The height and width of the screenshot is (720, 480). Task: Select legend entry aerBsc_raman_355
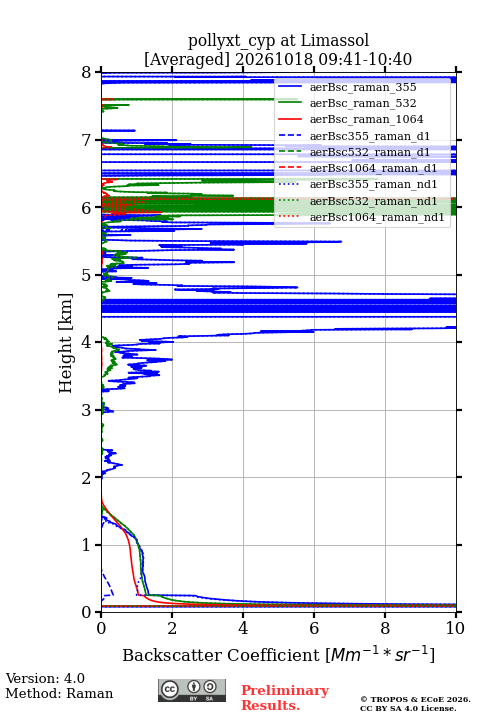(x=363, y=87)
